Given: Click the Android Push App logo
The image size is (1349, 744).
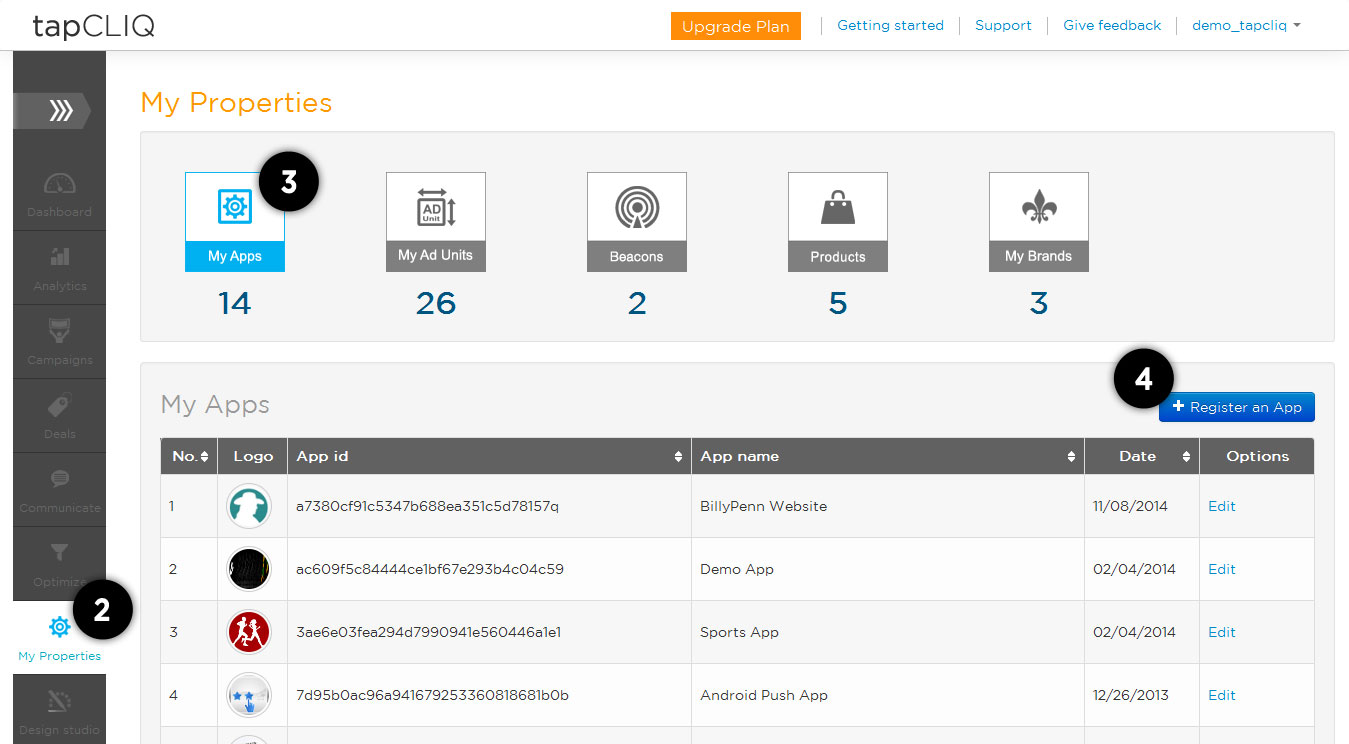Looking at the screenshot, I should [x=249, y=695].
